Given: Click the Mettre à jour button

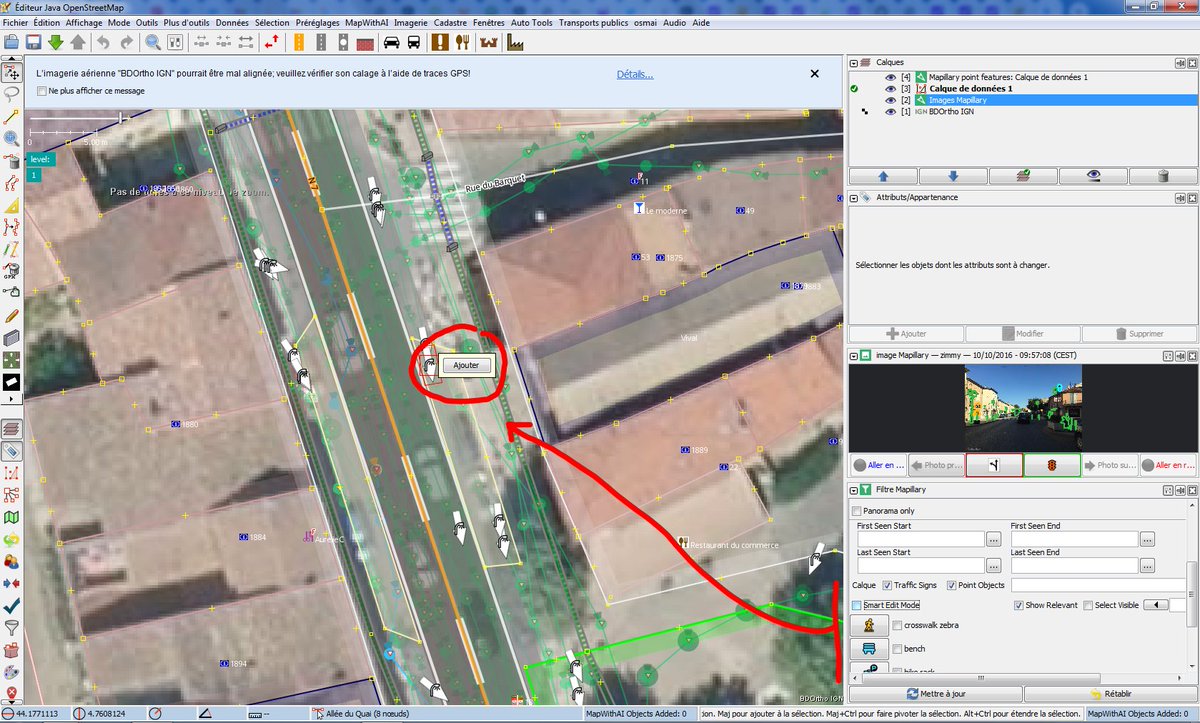Looking at the screenshot, I should pyautogui.click(x=935, y=694).
